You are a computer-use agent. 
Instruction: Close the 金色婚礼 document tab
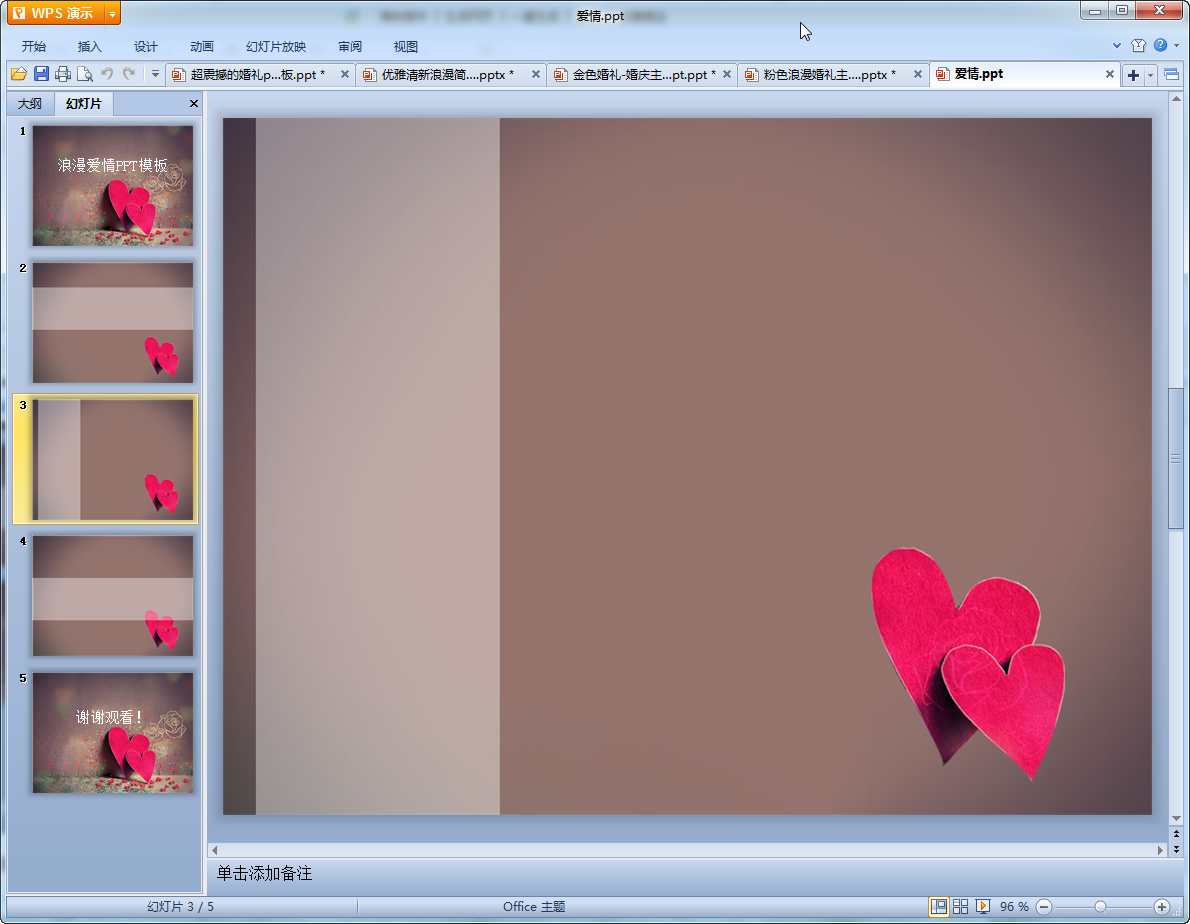pos(727,74)
